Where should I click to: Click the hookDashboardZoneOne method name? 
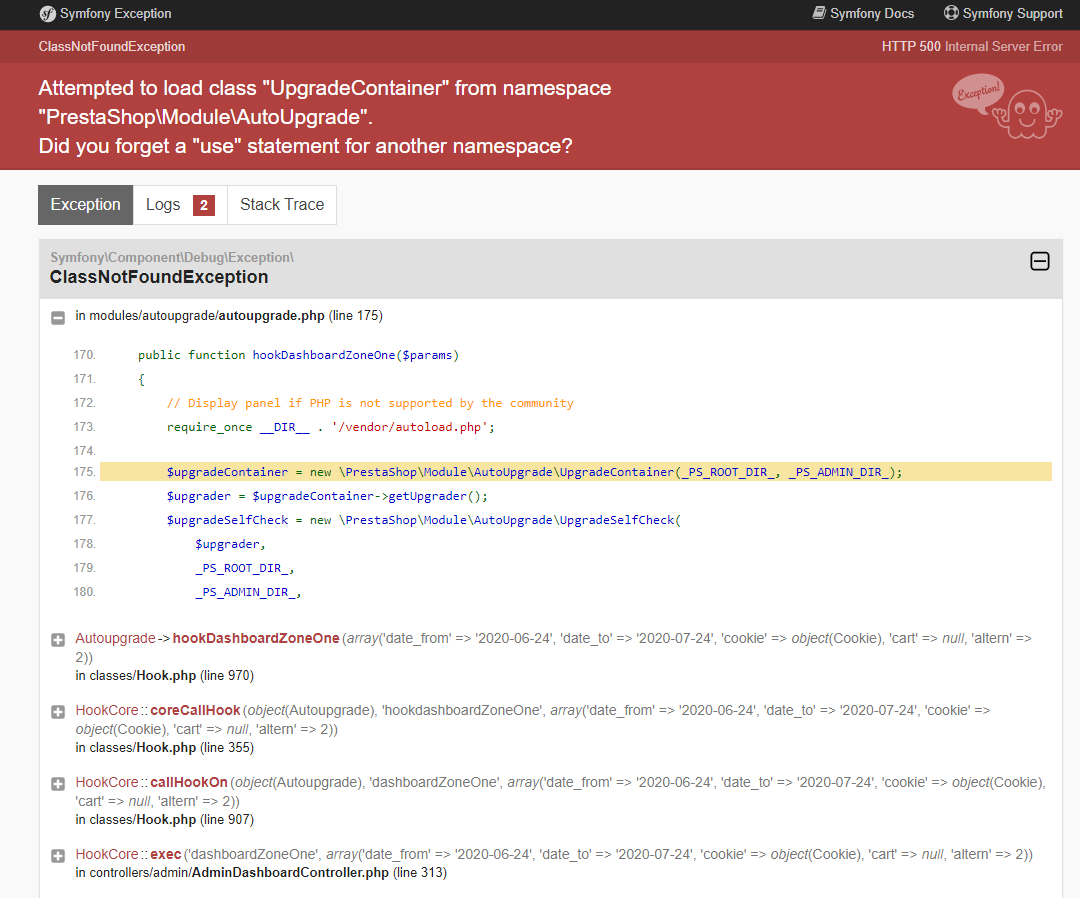coord(256,638)
